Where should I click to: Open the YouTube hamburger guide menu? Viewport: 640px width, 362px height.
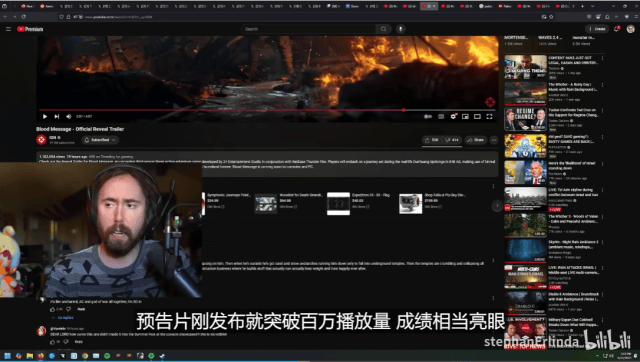tap(8, 29)
